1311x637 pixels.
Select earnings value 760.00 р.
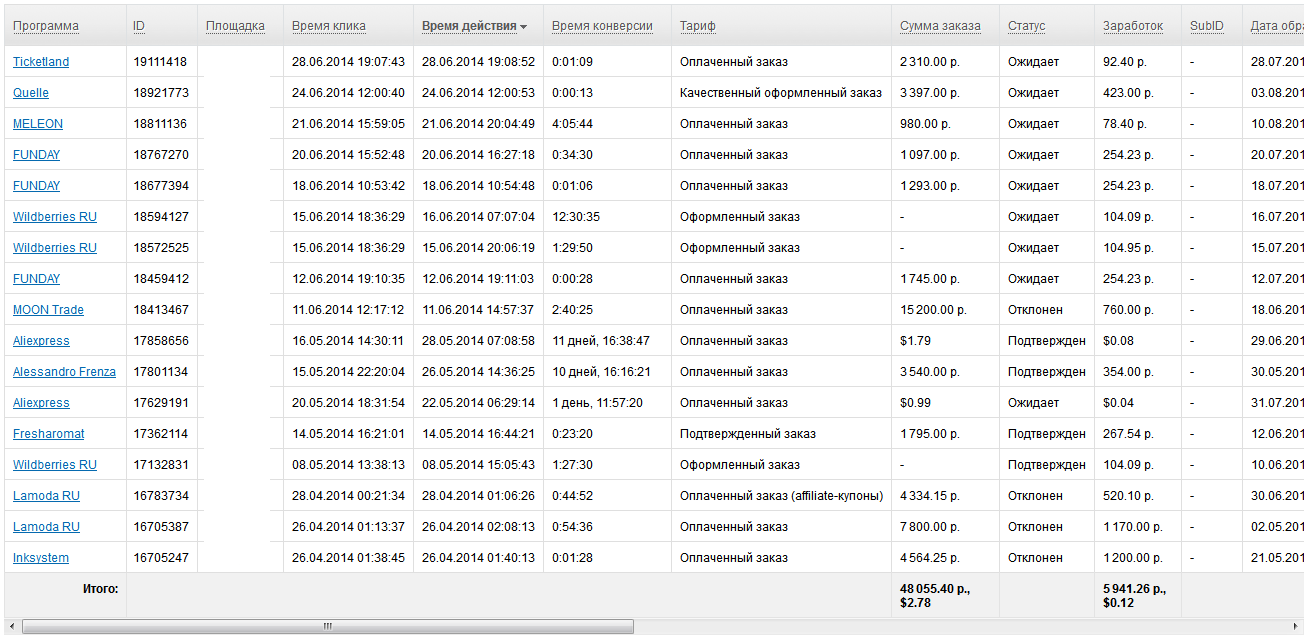(1128, 310)
